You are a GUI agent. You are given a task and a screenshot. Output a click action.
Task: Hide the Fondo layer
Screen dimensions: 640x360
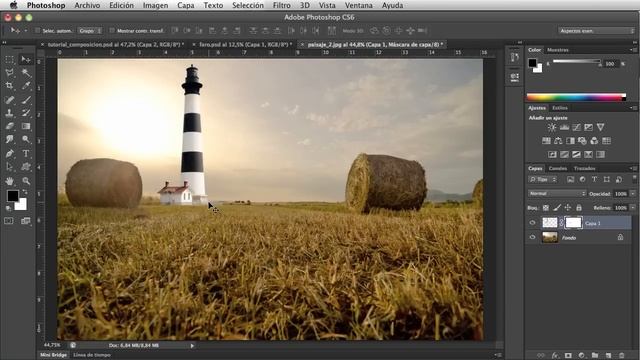pos(532,237)
